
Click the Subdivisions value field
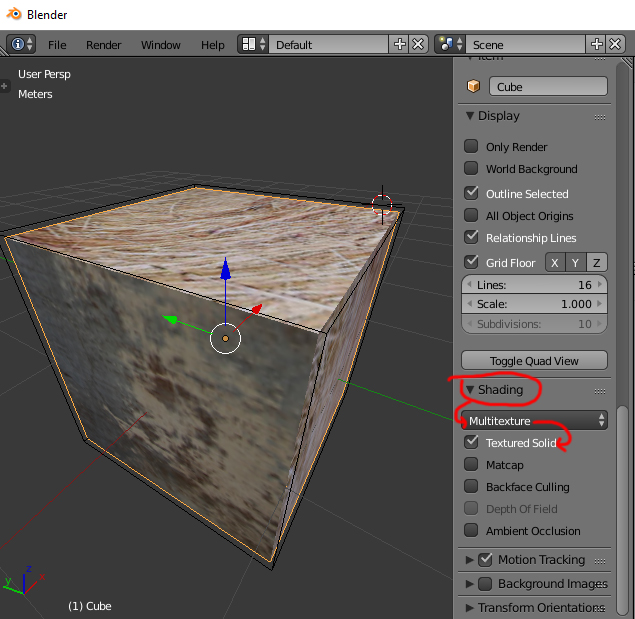click(534, 324)
